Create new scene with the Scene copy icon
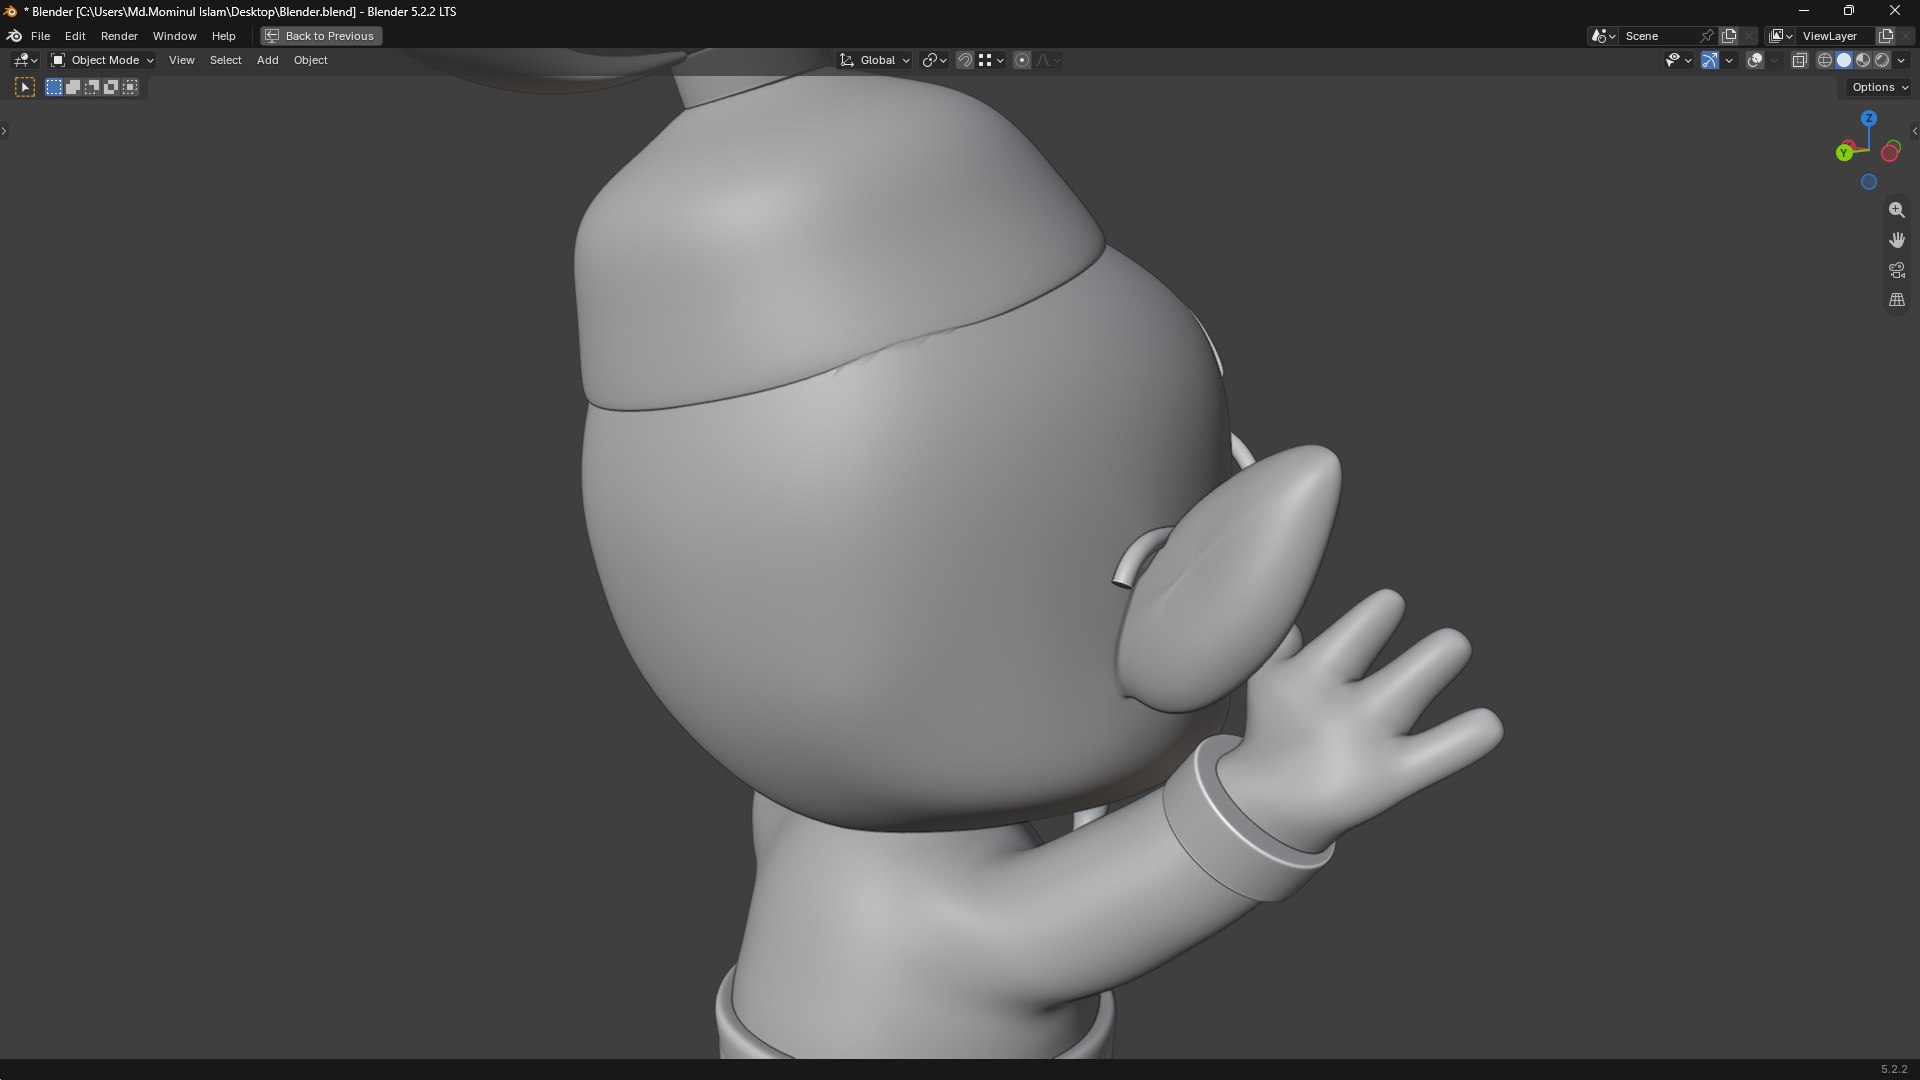Screen dimensions: 1920x1080 click(1729, 36)
